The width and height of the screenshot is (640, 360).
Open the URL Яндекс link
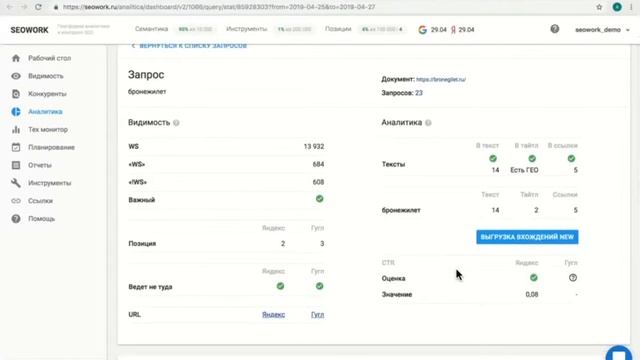pyautogui.click(x=273, y=315)
